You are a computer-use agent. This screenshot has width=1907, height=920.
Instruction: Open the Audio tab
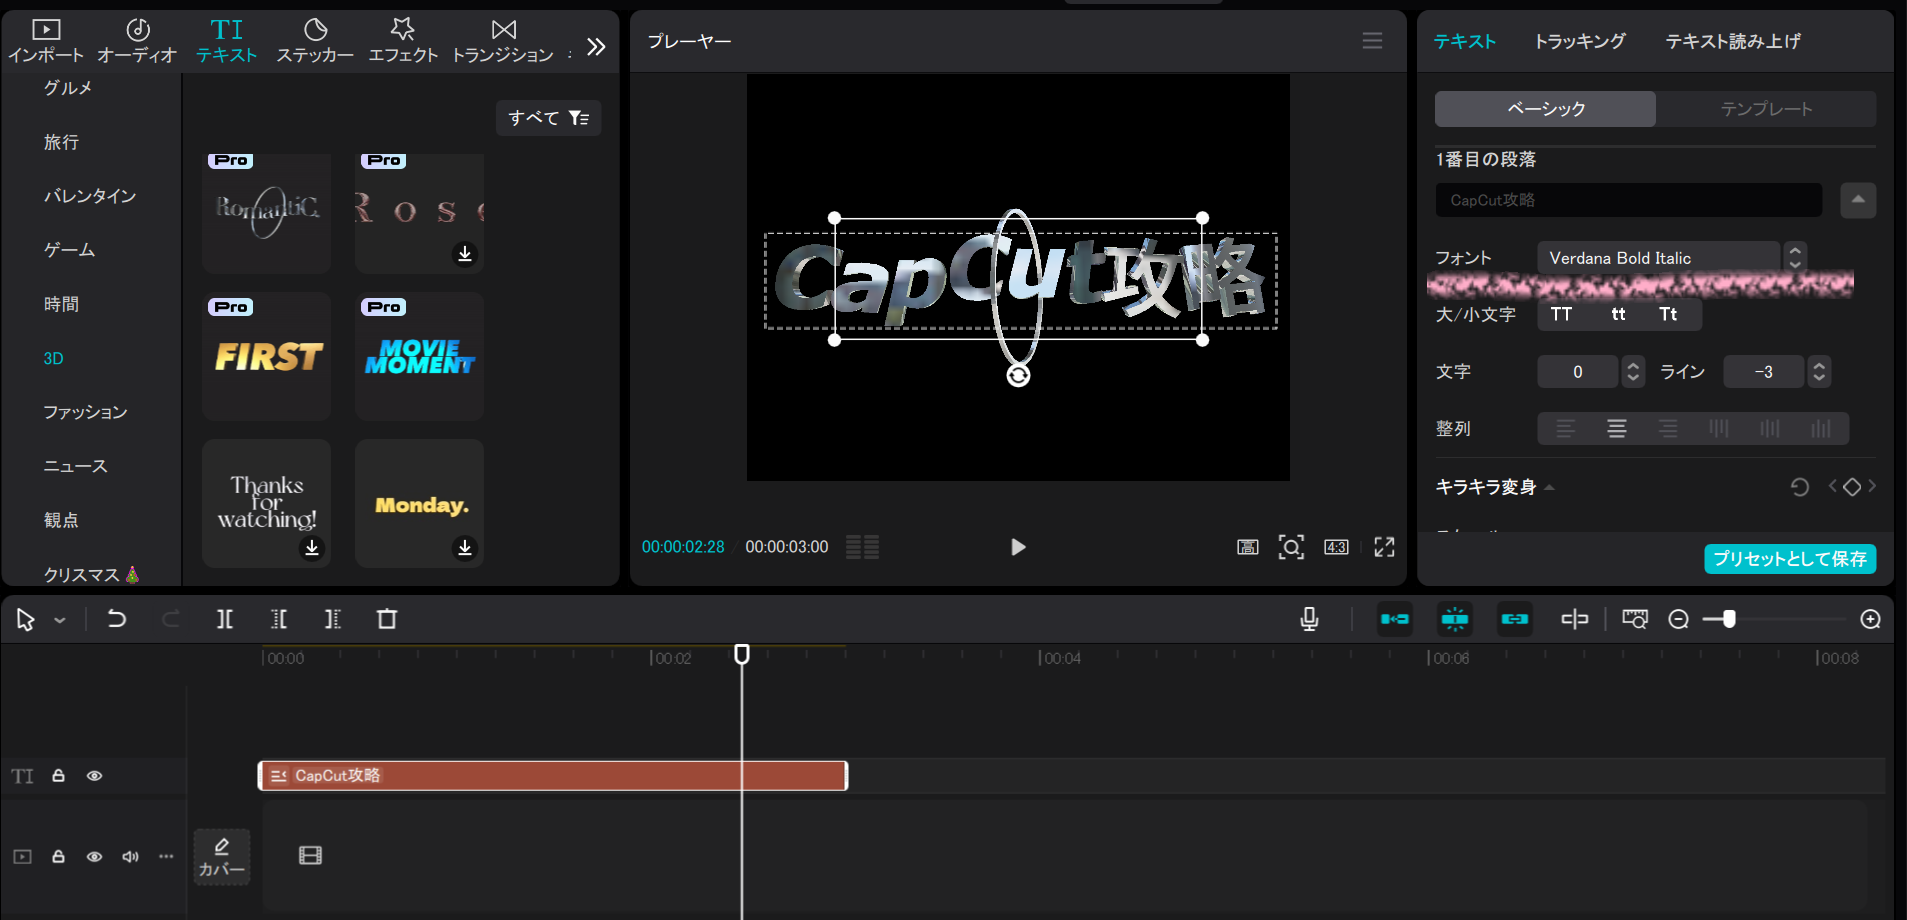[x=137, y=41]
